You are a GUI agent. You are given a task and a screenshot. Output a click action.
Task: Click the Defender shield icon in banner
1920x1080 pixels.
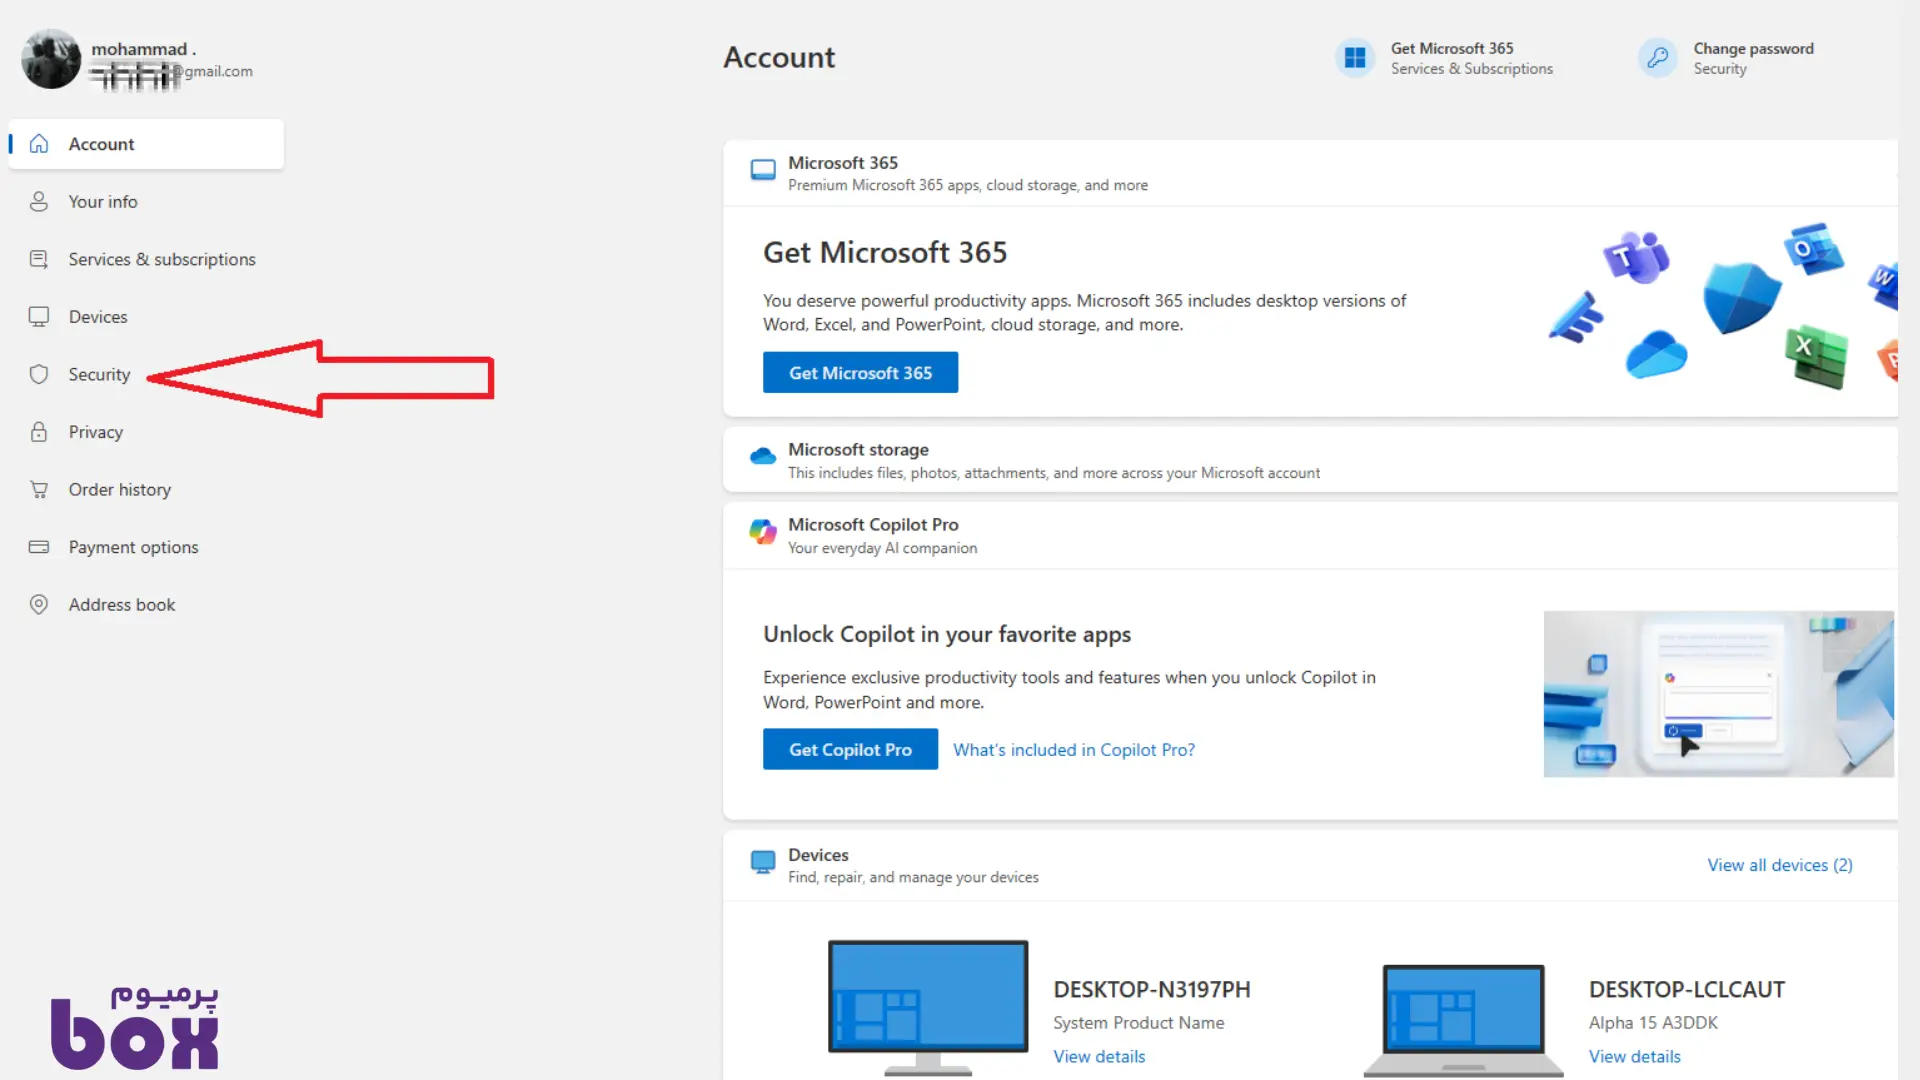[1742, 297]
